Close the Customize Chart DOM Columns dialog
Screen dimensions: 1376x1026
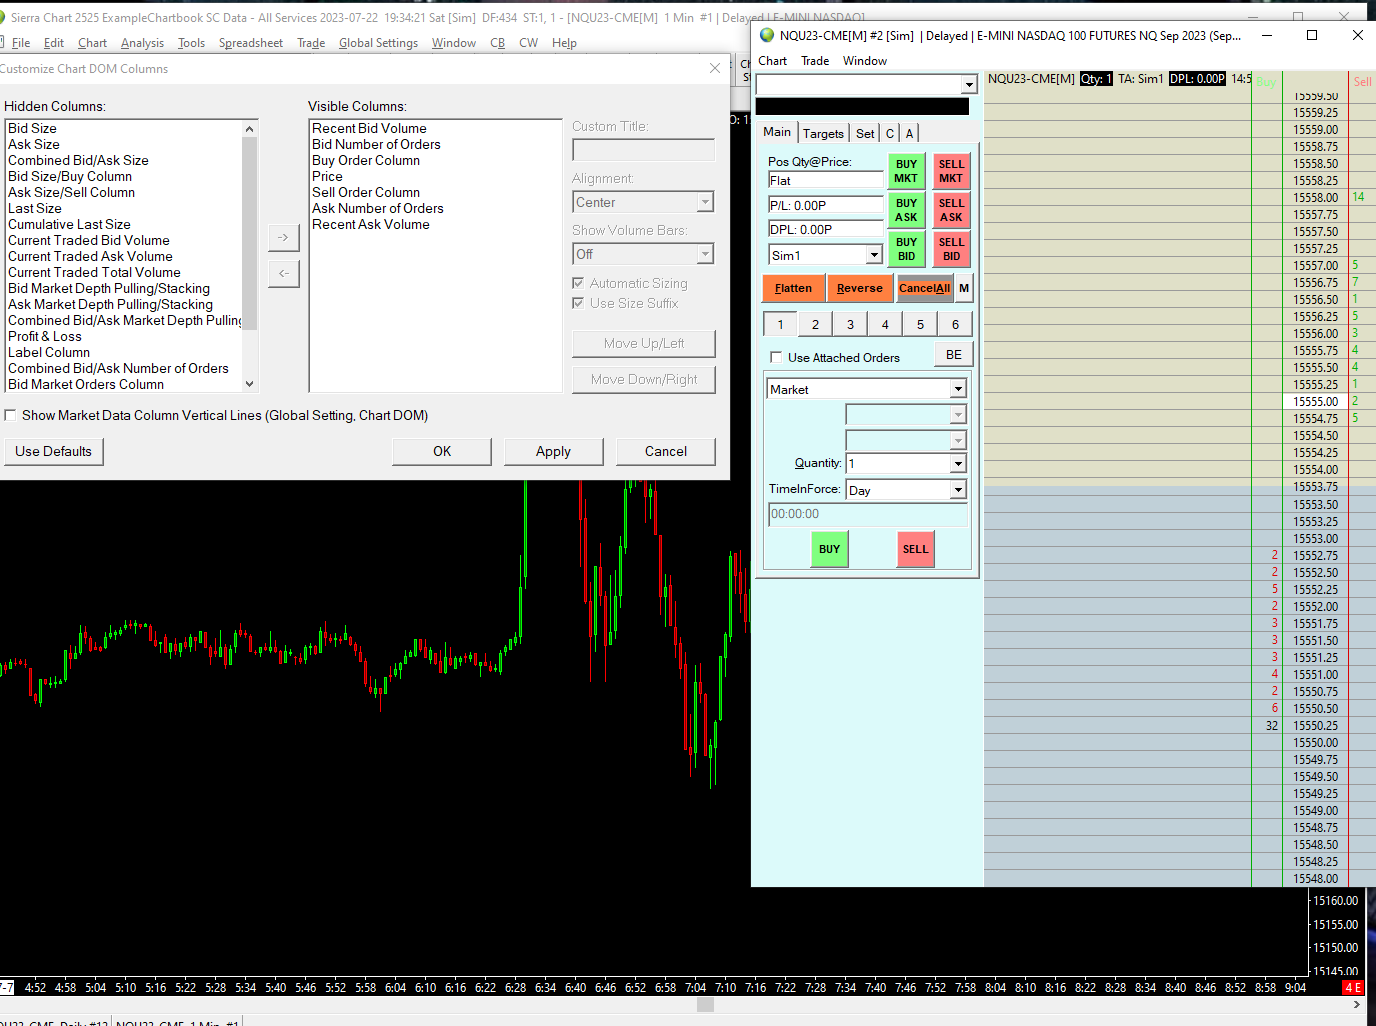click(714, 68)
